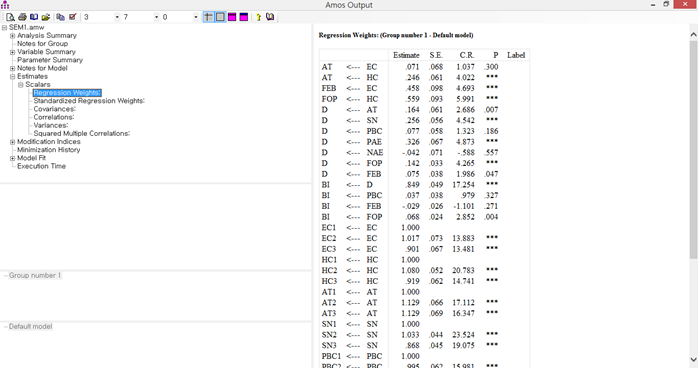This screenshot has width=700, height=368.
Task: Click estimate .071 for AT <--- EC
Action: [412, 67]
